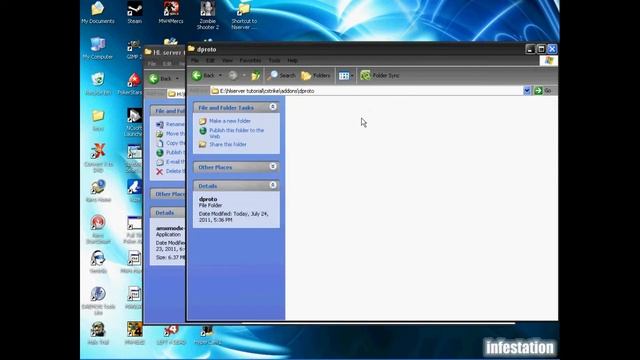Click the grayed Forward arrow in dproto toolbar
This screenshot has width=640, height=360.
tap(233, 76)
